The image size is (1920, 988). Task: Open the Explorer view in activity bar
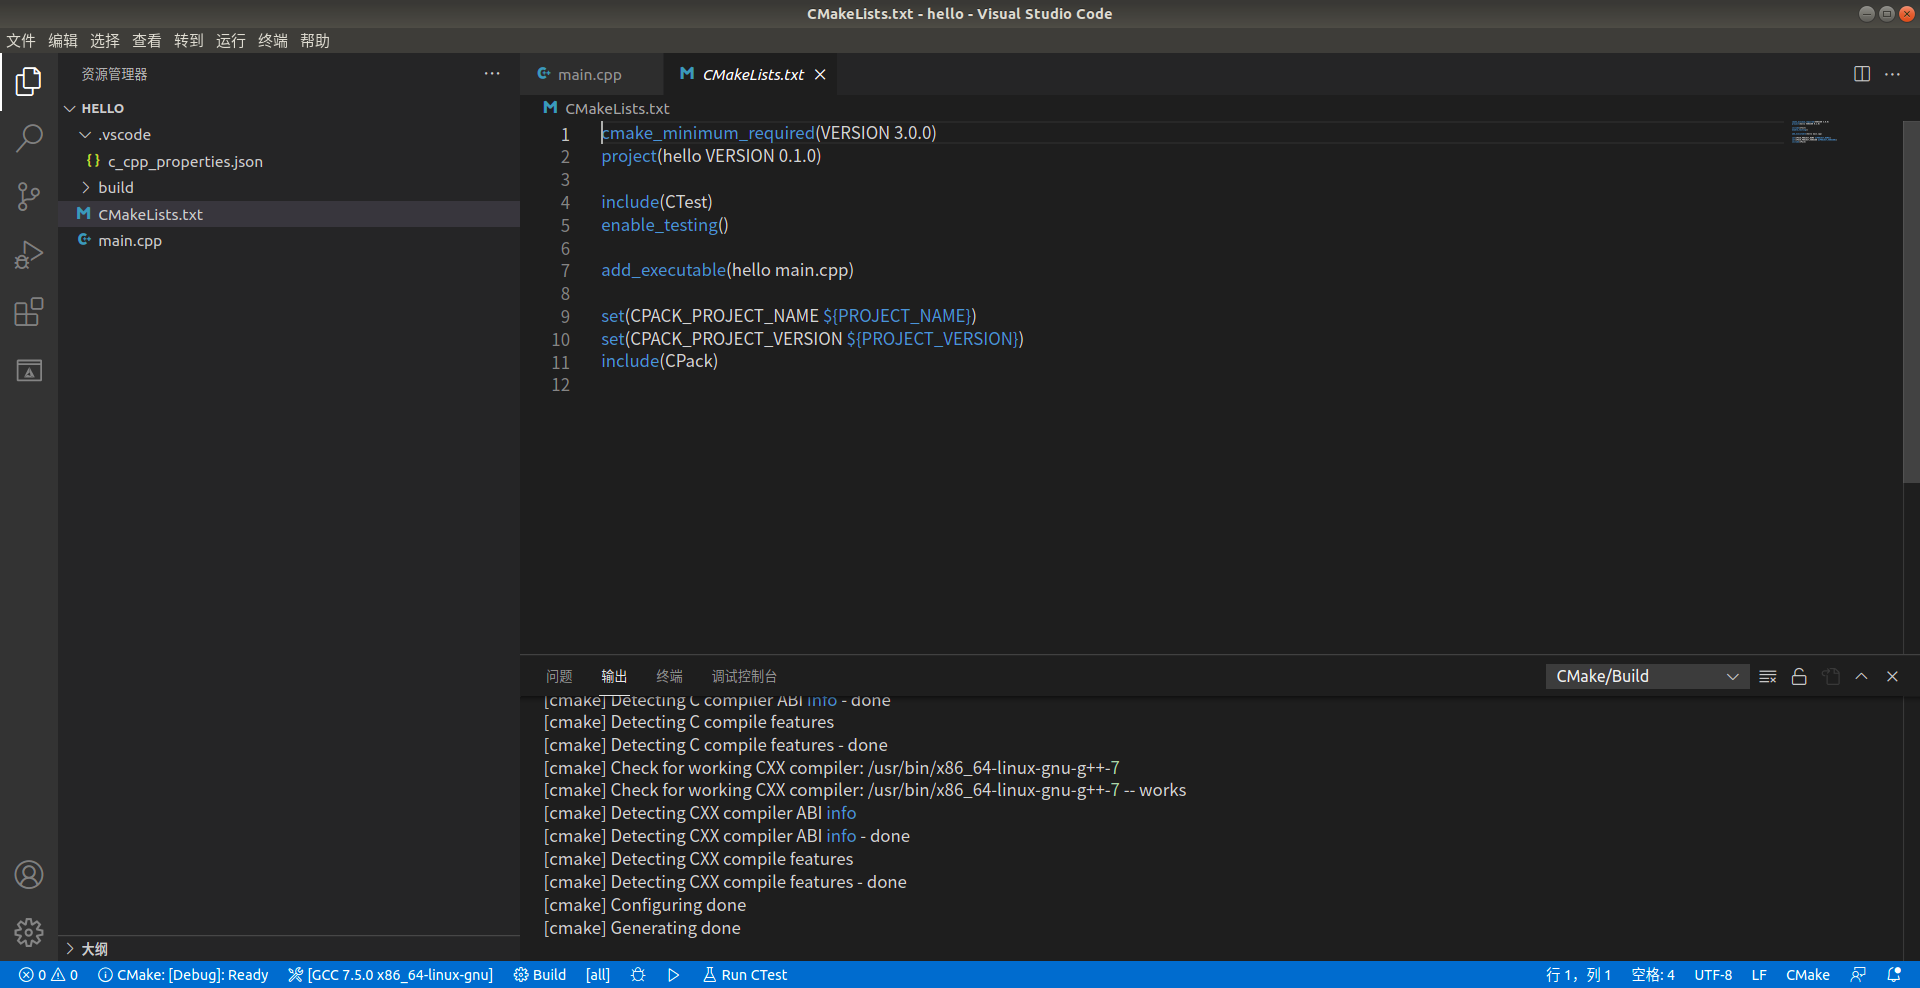tap(29, 81)
